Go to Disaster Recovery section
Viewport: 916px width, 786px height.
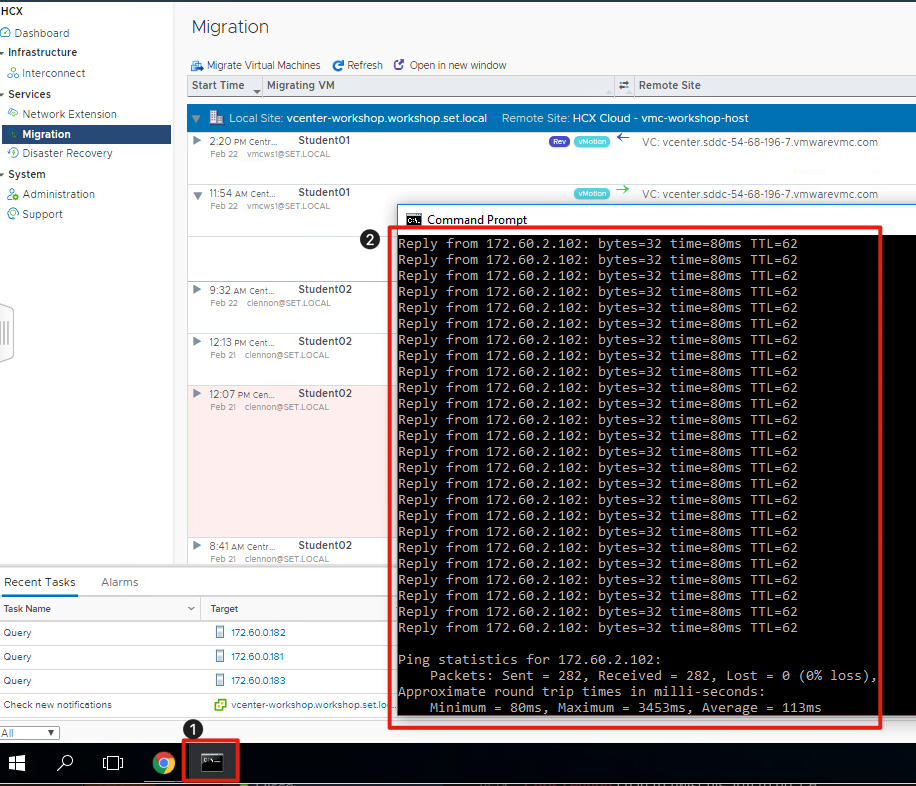pyautogui.click(x=67, y=153)
